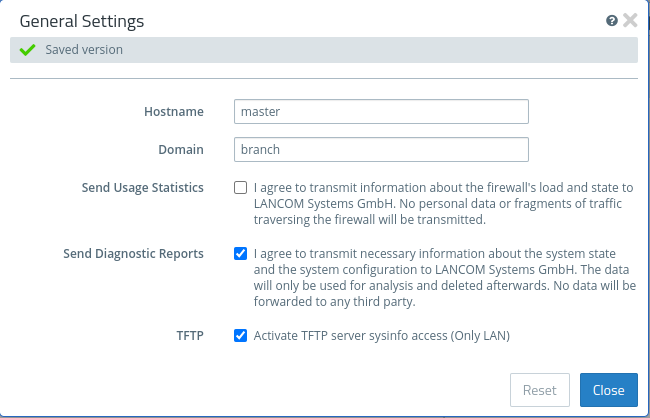Click the Send Usage Statistics label

tap(143, 187)
